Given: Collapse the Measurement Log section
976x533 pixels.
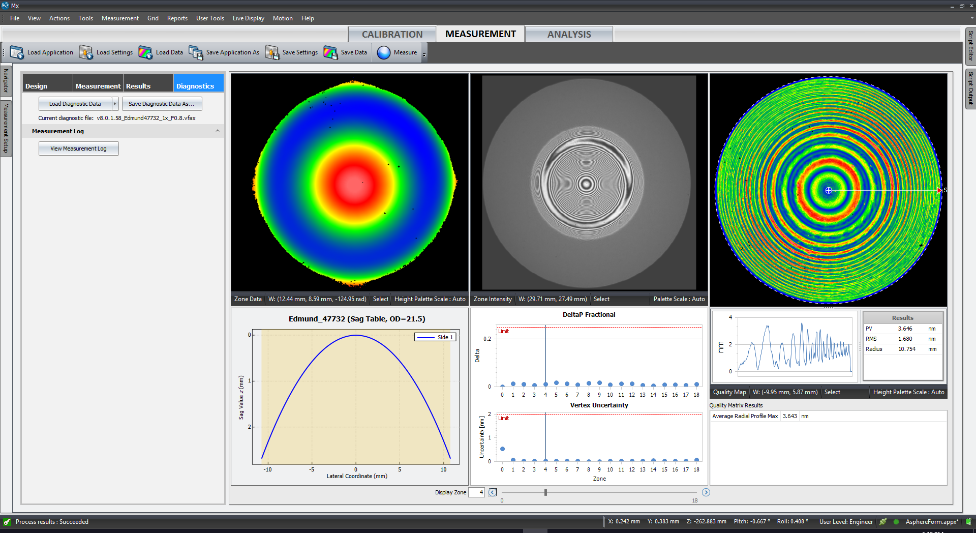Looking at the screenshot, I should coord(218,131).
